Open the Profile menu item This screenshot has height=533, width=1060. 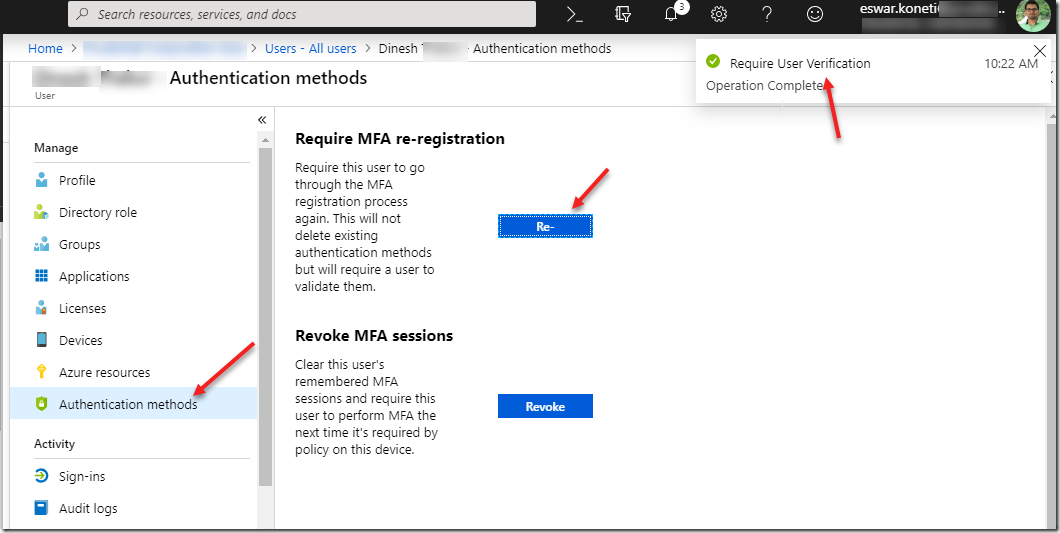tap(77, 180)
